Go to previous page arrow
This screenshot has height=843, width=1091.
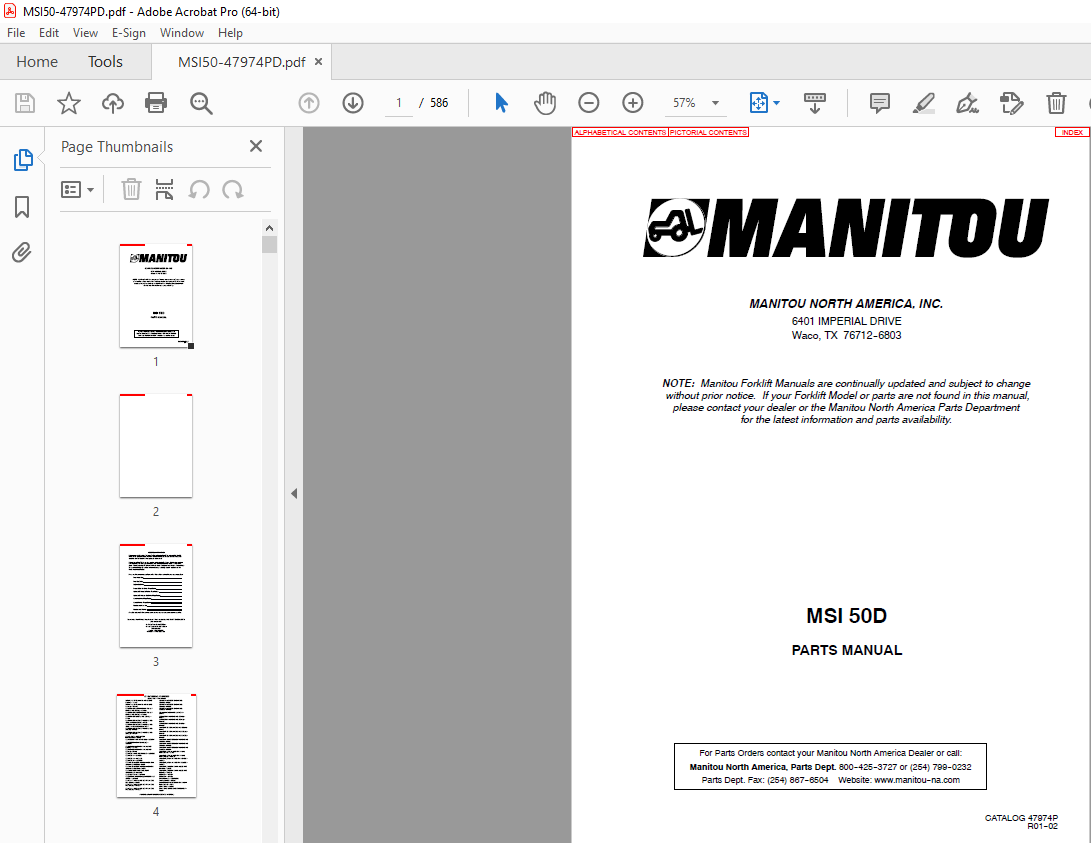[x=309, y=103]
